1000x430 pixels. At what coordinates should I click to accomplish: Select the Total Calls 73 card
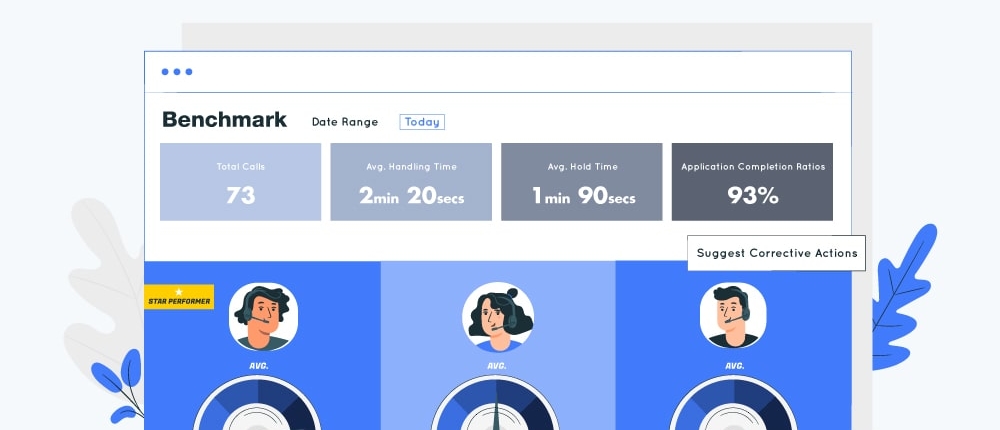pos(240,182)
